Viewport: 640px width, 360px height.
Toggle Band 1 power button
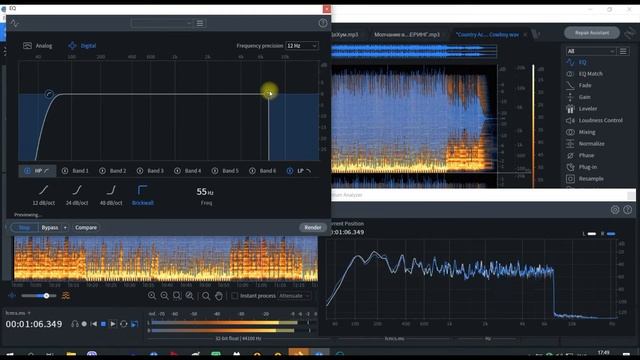click(65, 171)
